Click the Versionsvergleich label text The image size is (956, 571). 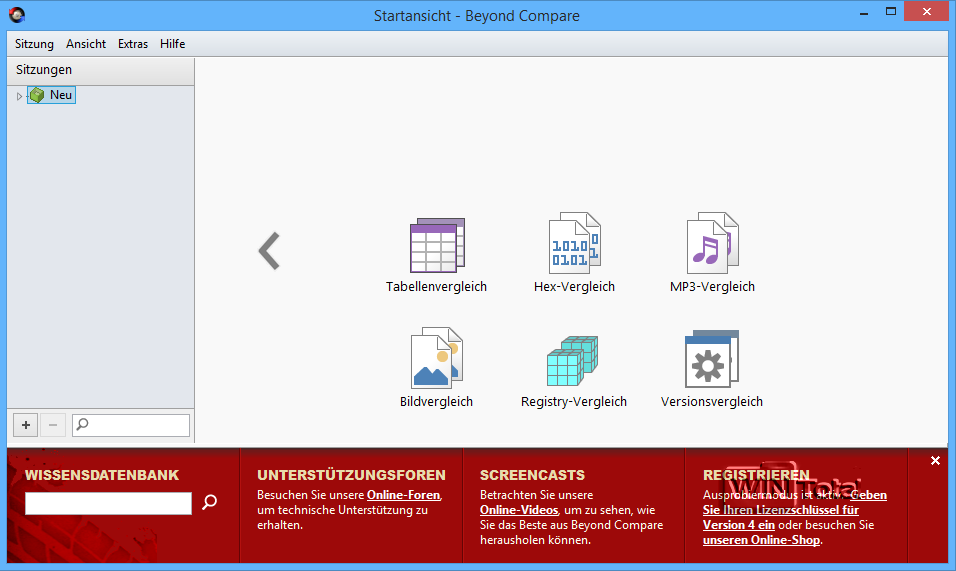[712, 402]
